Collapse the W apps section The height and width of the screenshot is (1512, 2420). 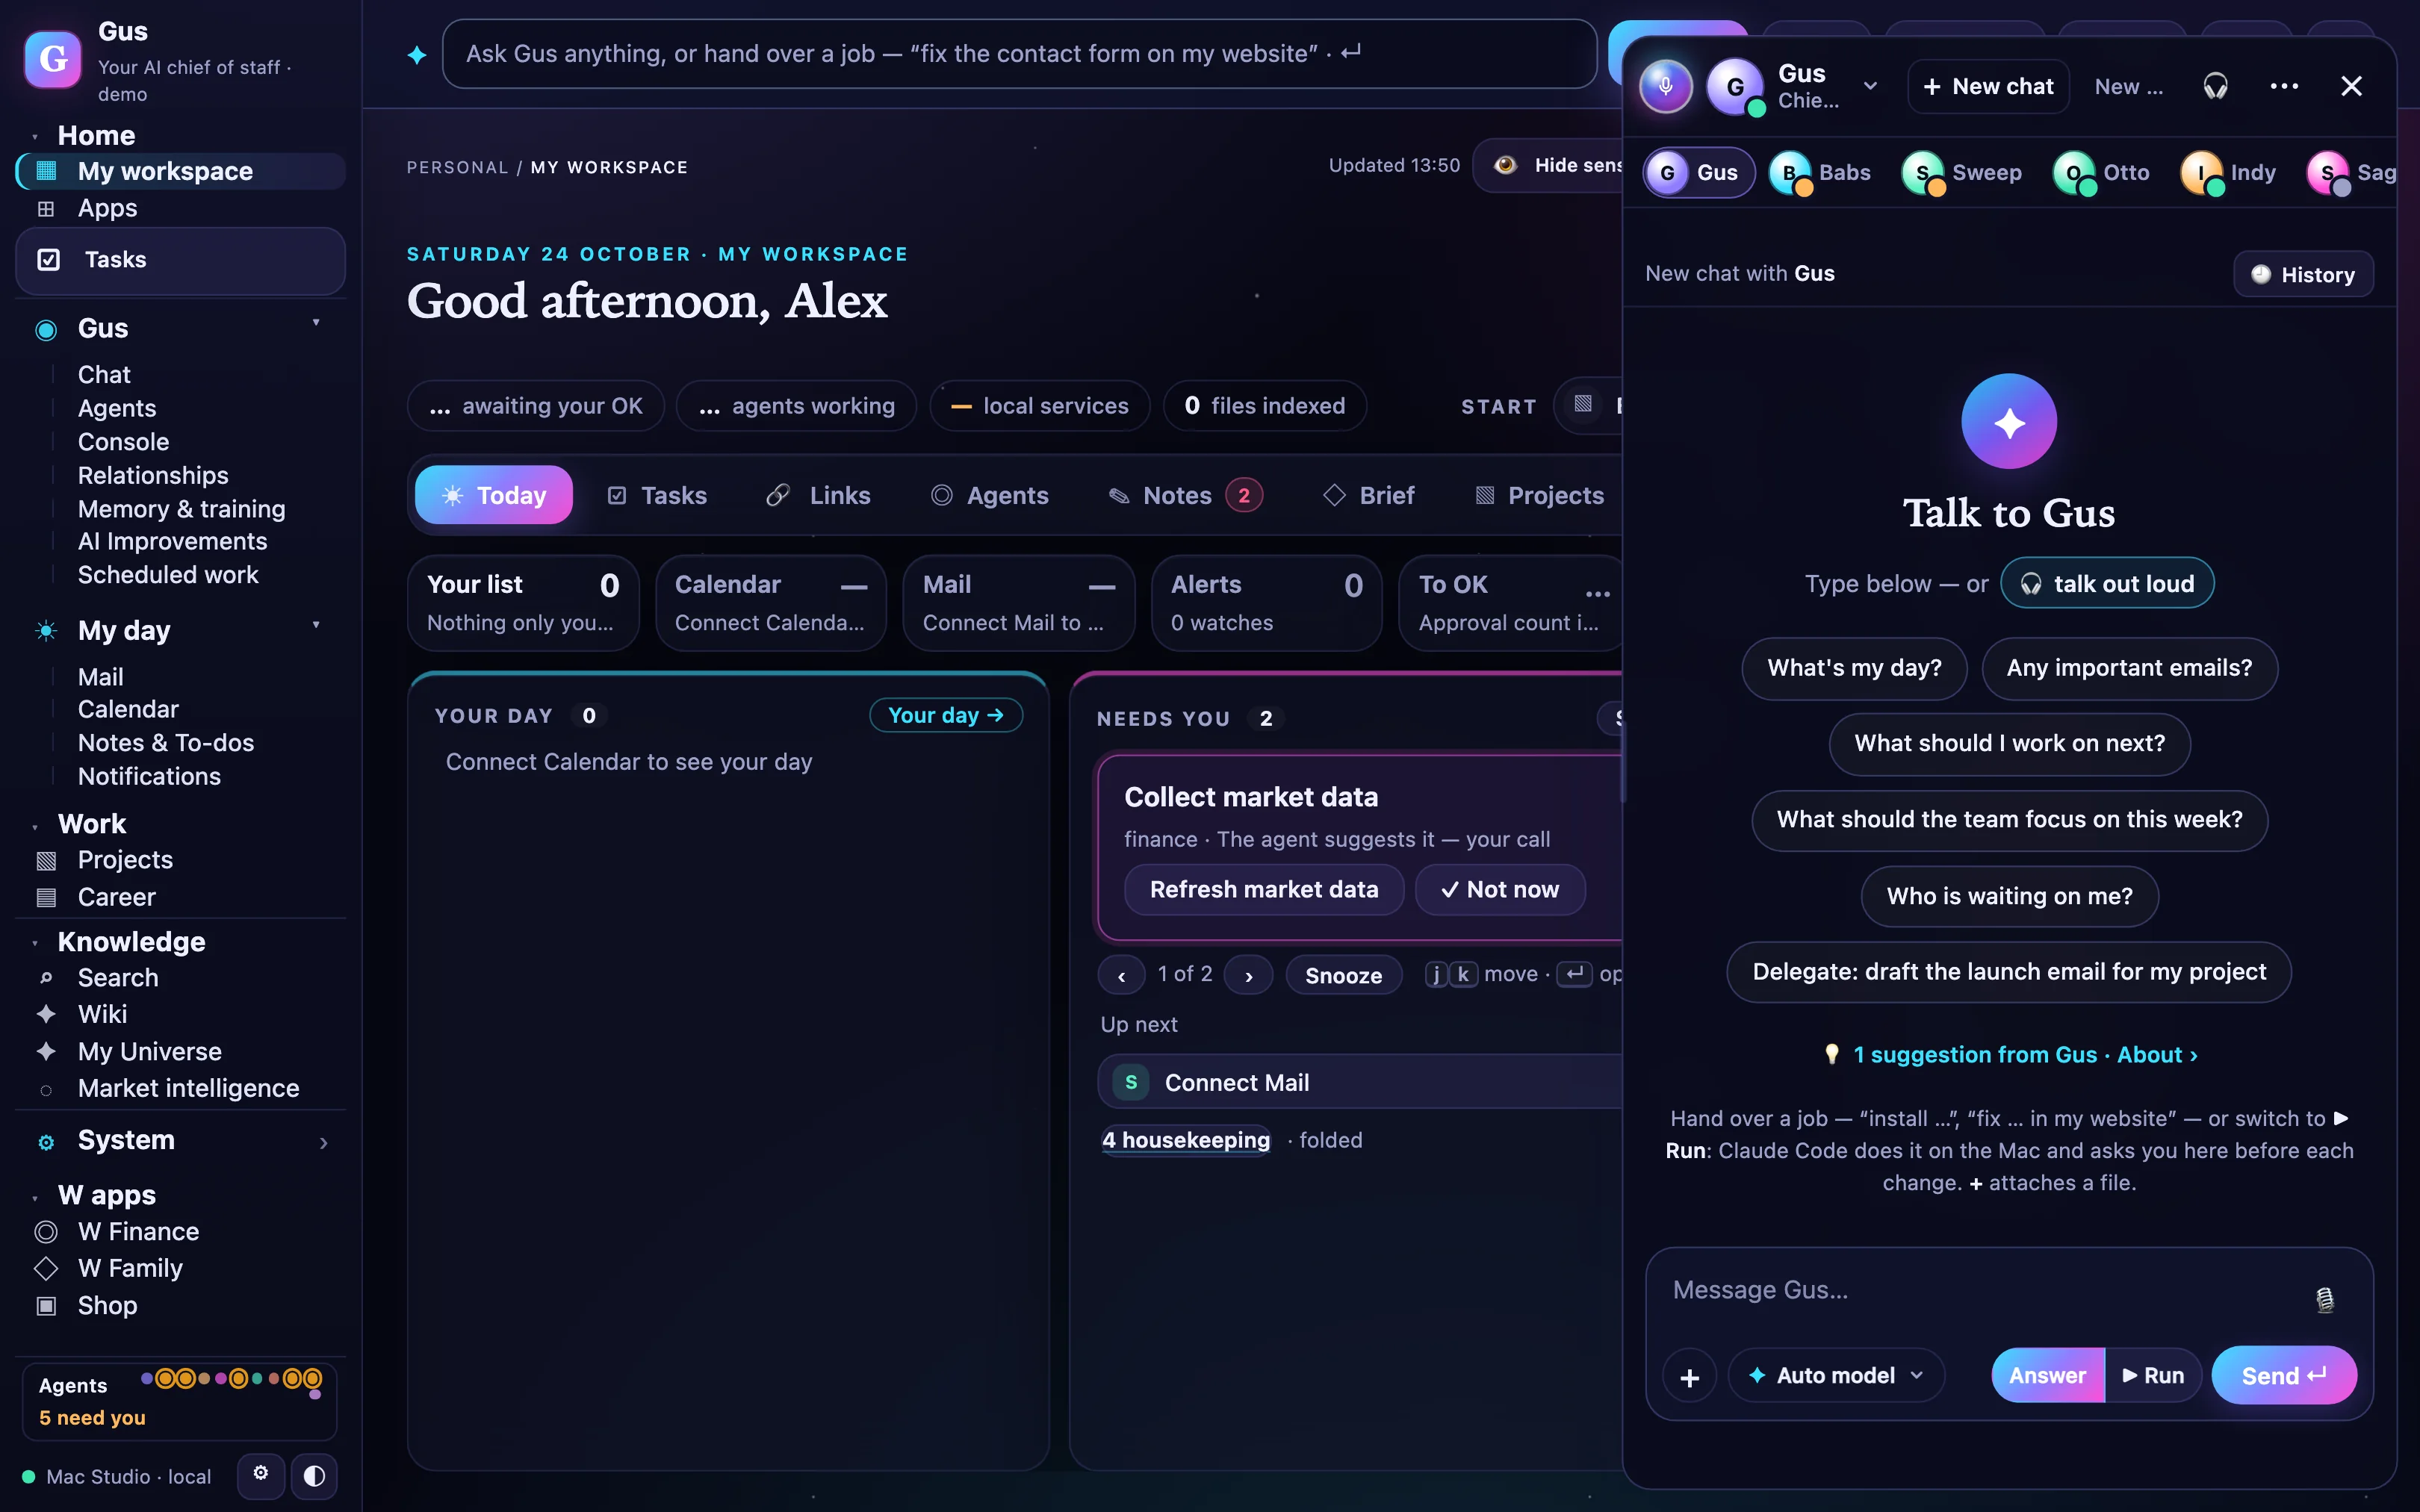click(35, 1197)
